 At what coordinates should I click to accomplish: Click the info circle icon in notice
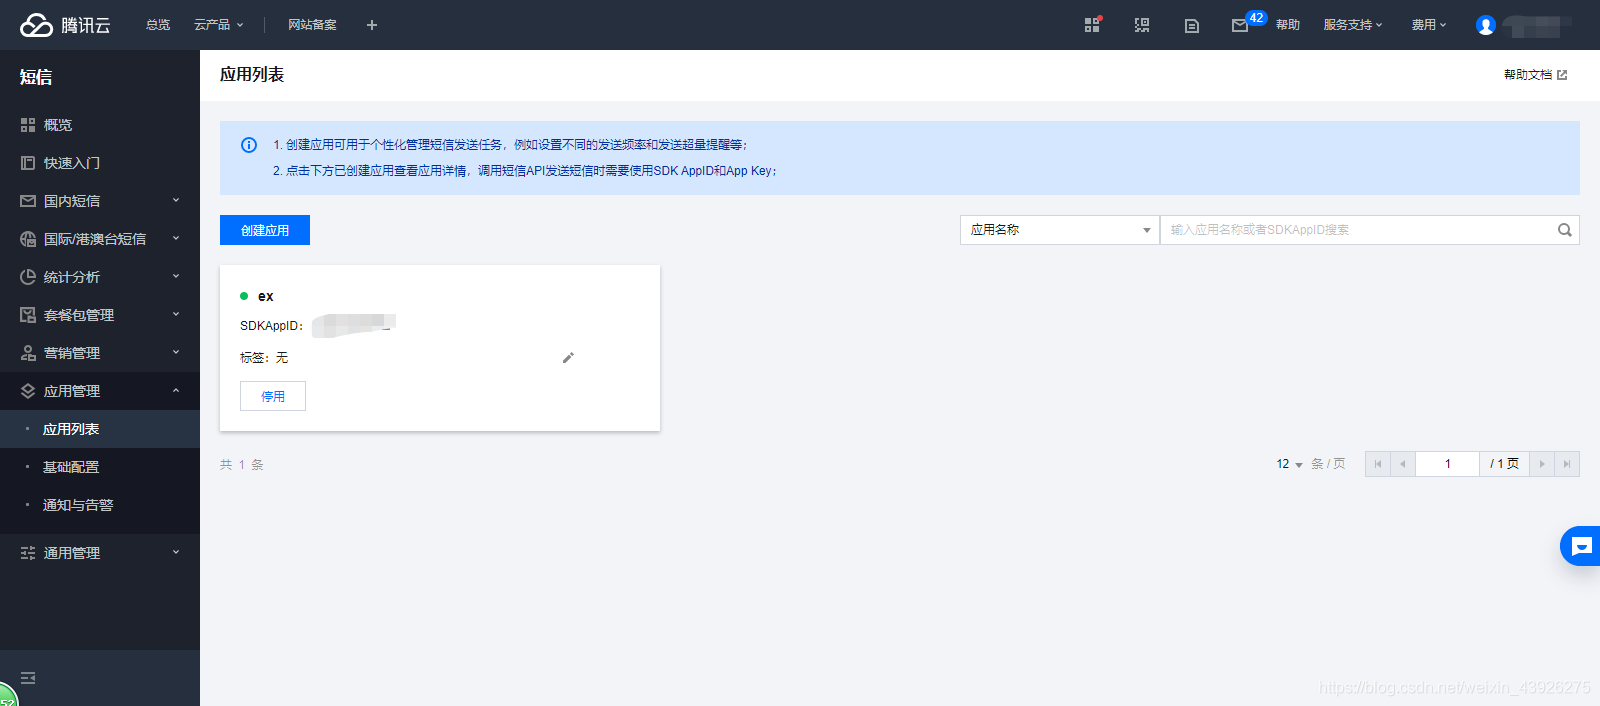[x=249, y=145]
